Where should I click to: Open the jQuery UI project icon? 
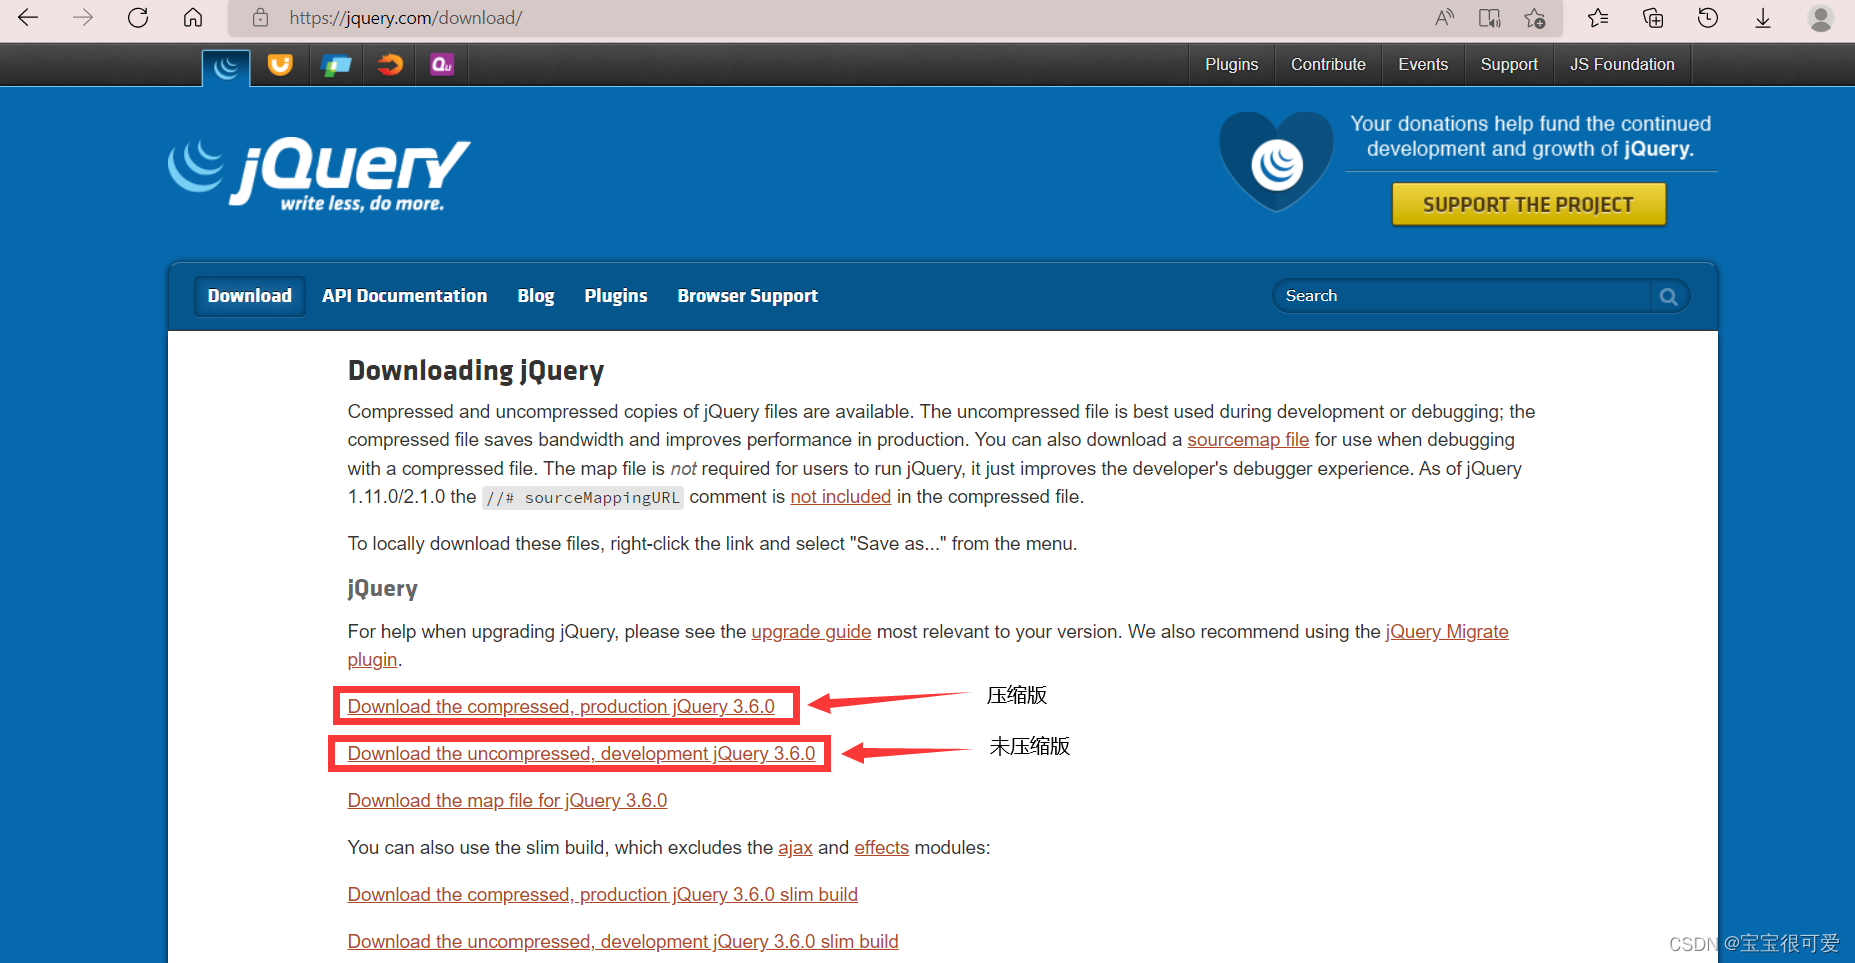[x=280, y=65]
